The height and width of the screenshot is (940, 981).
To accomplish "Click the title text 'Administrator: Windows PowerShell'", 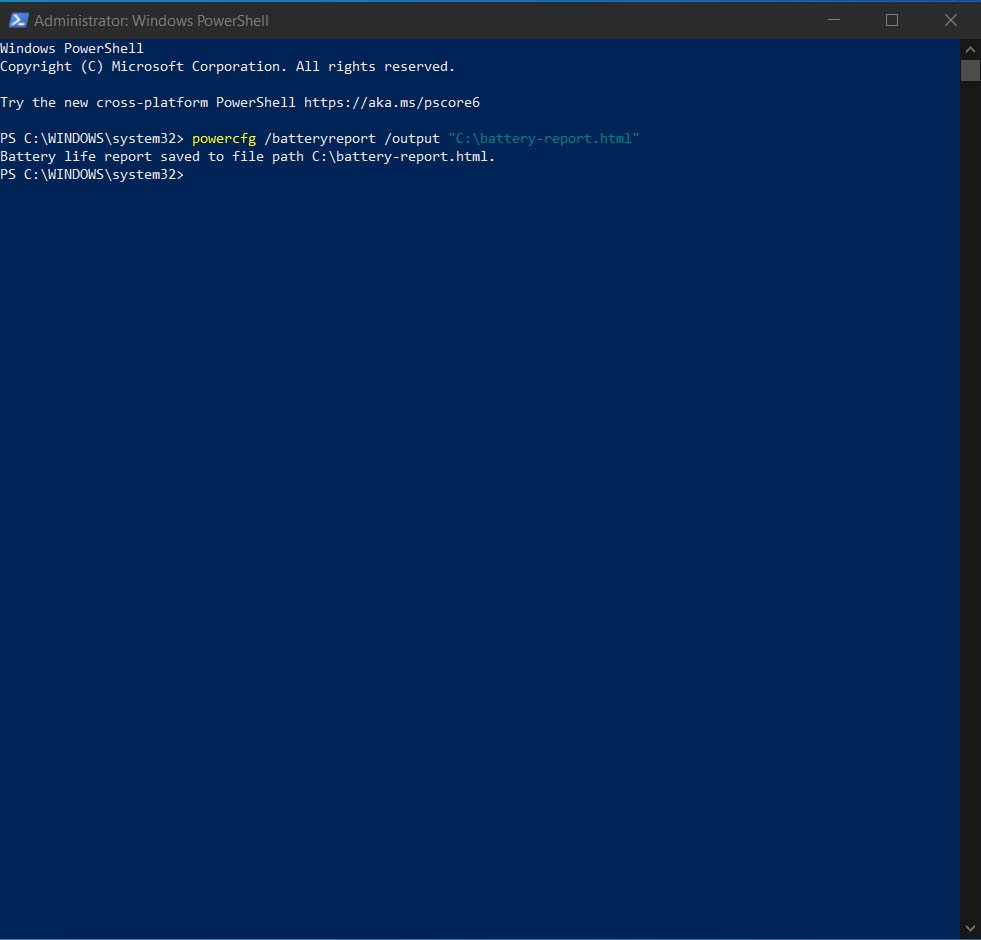I will (151, 21).
